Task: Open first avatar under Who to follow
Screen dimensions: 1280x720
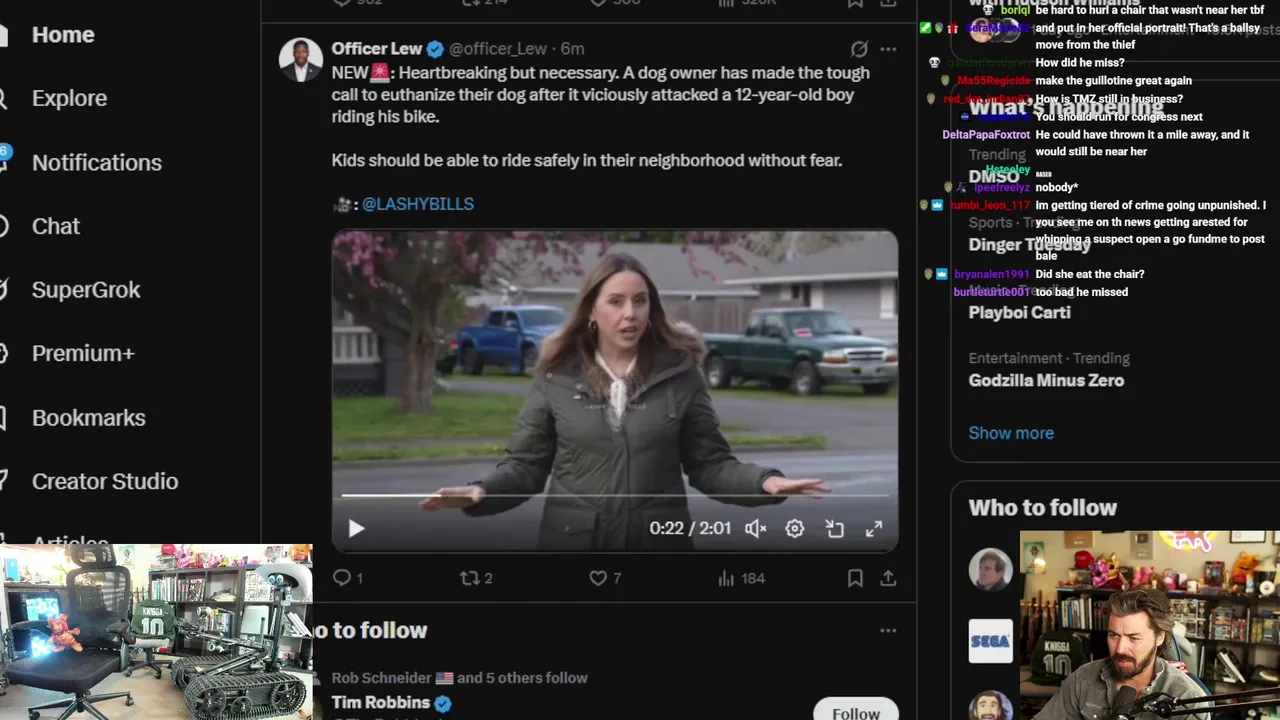Action: (990, 569)
